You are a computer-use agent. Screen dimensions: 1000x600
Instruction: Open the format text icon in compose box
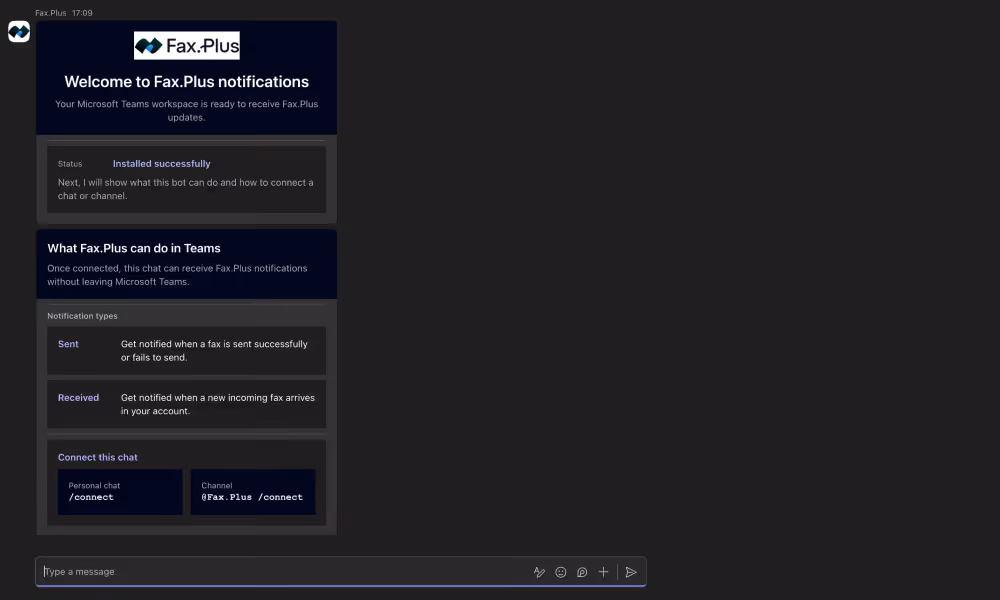pos(539,572)
